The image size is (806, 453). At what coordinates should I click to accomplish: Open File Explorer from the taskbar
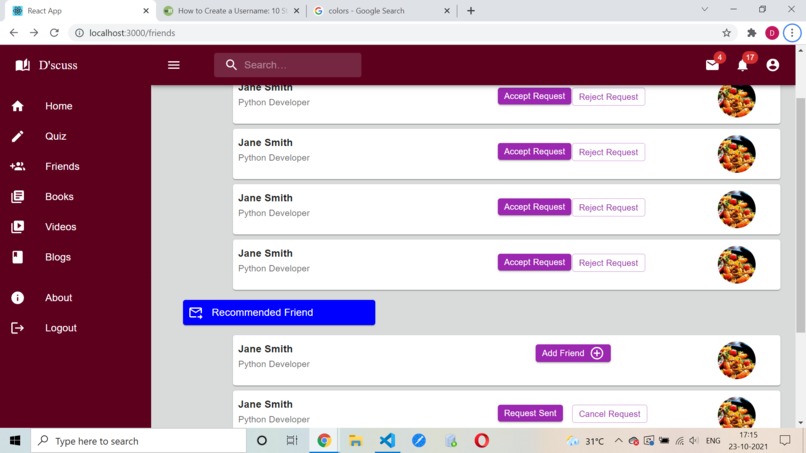click(355, 441)
